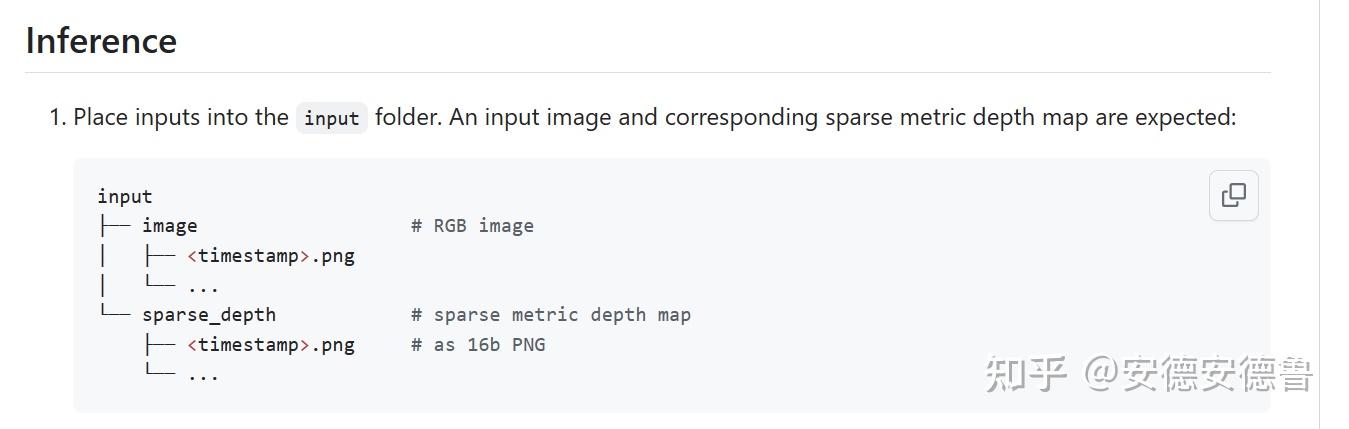Click '<timestamp>.png' under sparse_depth folder
1349x429 pixels.
(x=270, y=345)
